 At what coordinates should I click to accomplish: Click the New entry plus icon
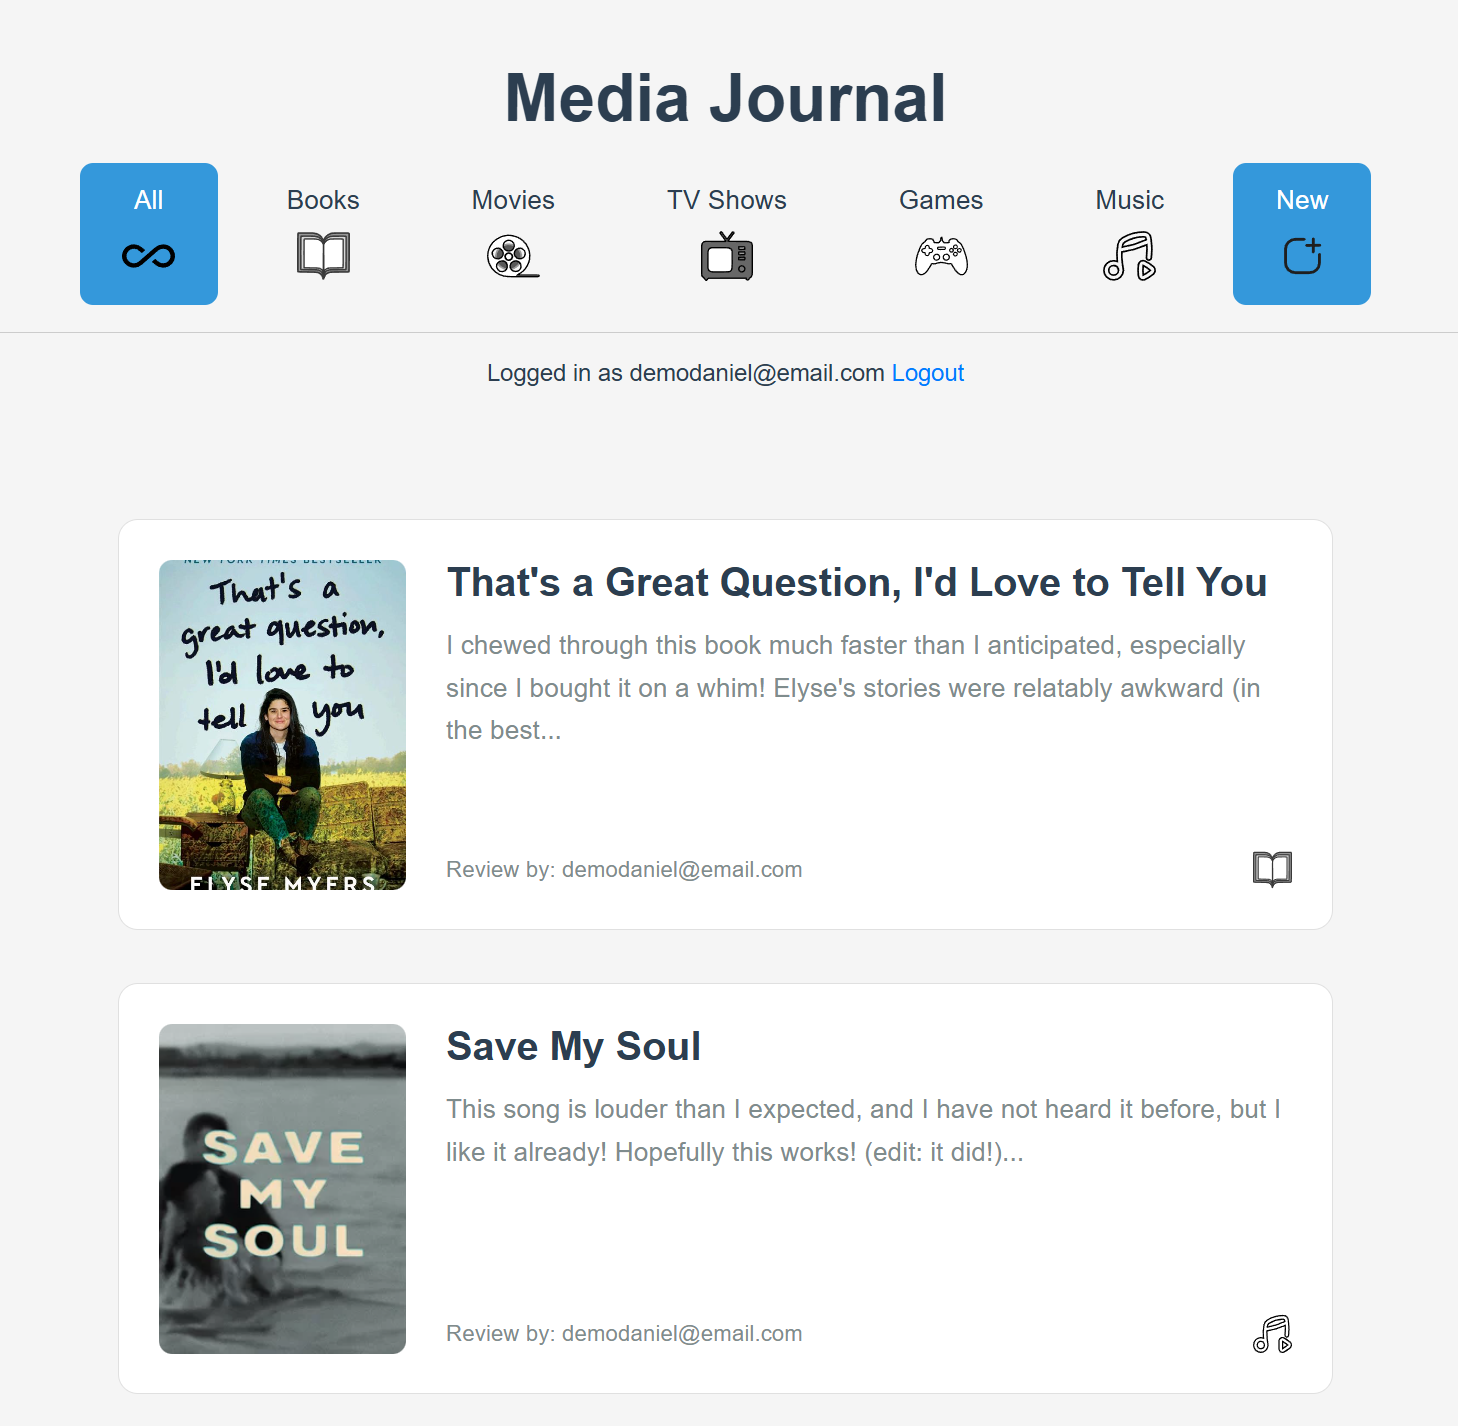pos(1302,256)
